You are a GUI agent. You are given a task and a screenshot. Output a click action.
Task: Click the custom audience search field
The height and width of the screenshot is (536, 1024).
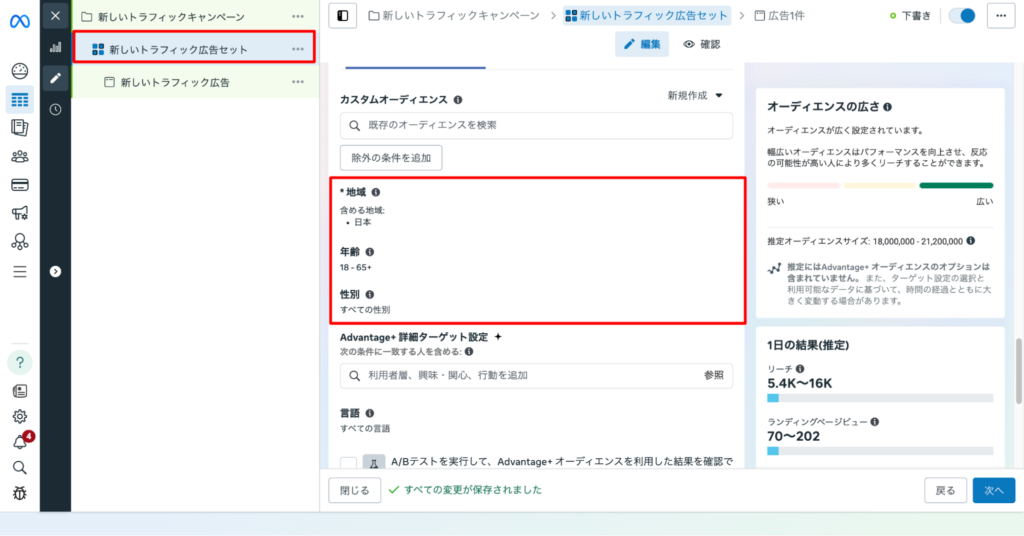coord(536,125)
